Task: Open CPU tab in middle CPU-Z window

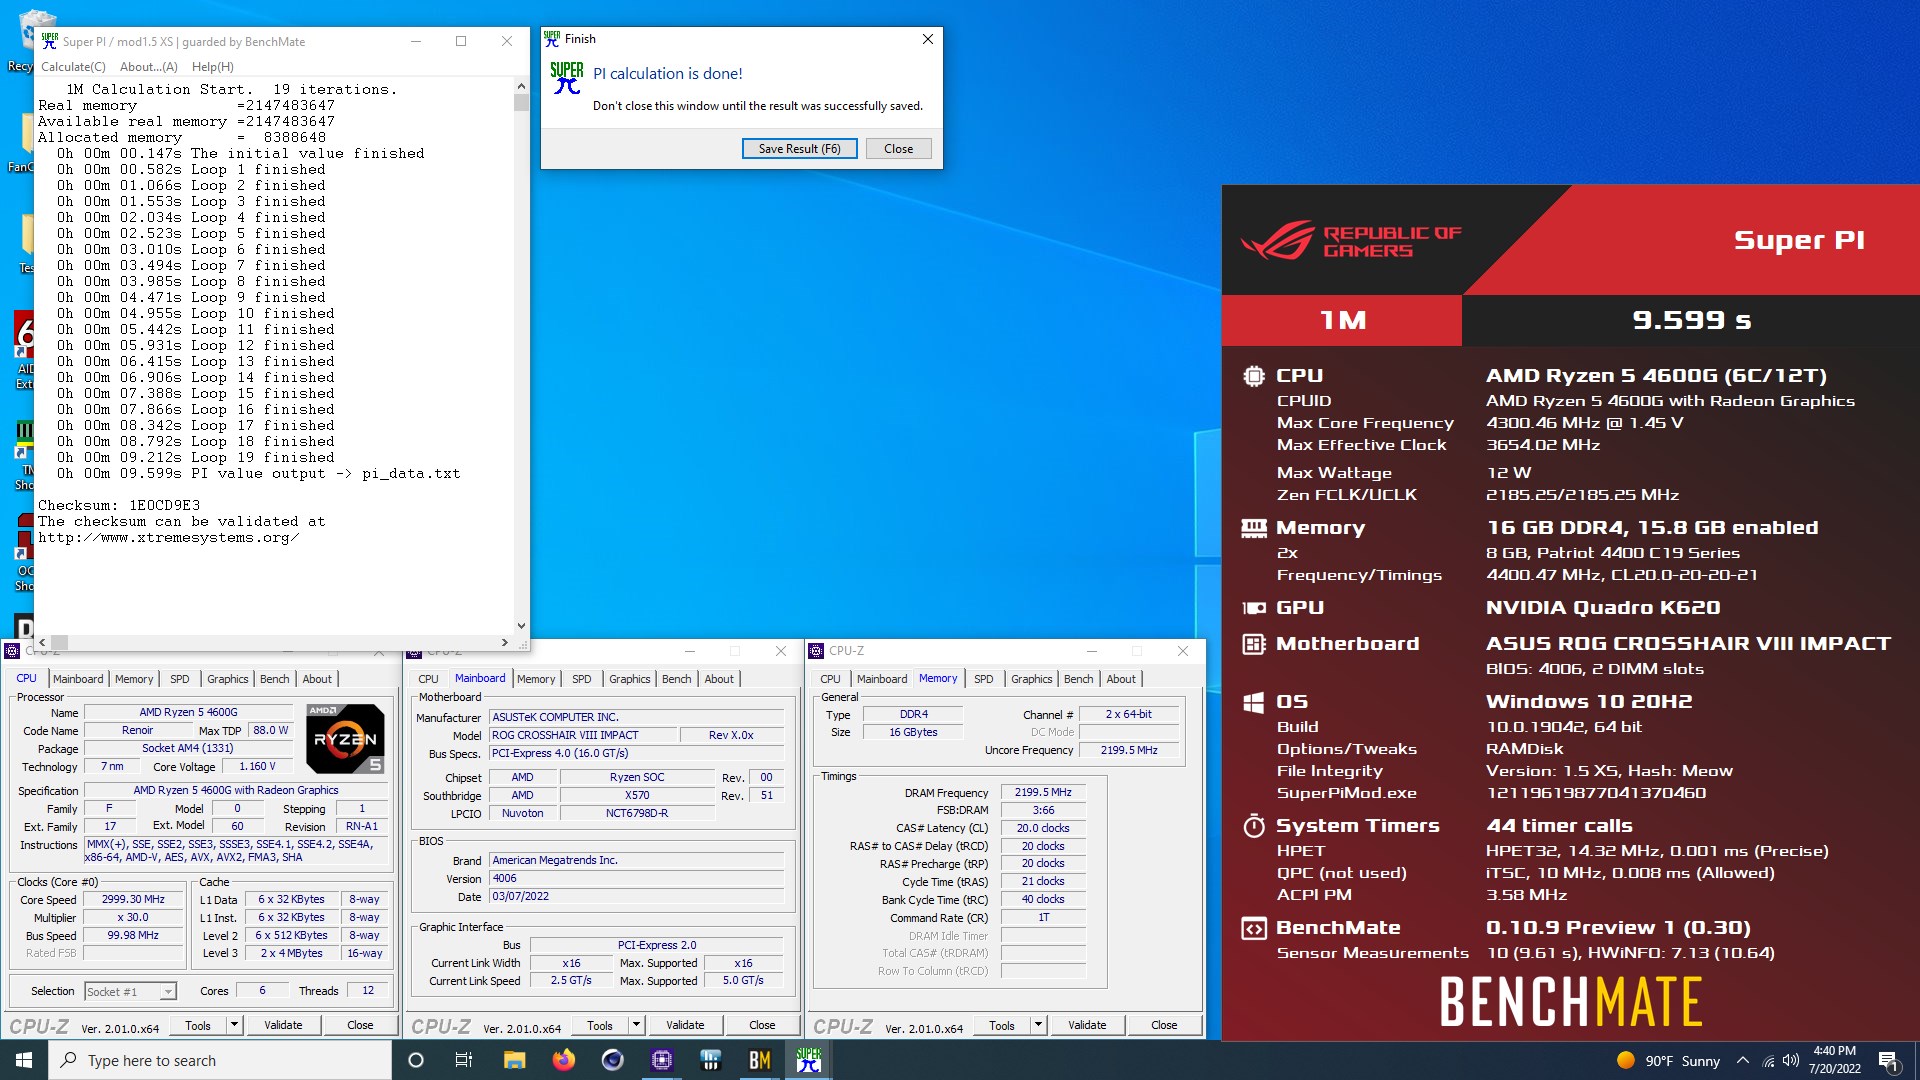Action: (428, 679)
